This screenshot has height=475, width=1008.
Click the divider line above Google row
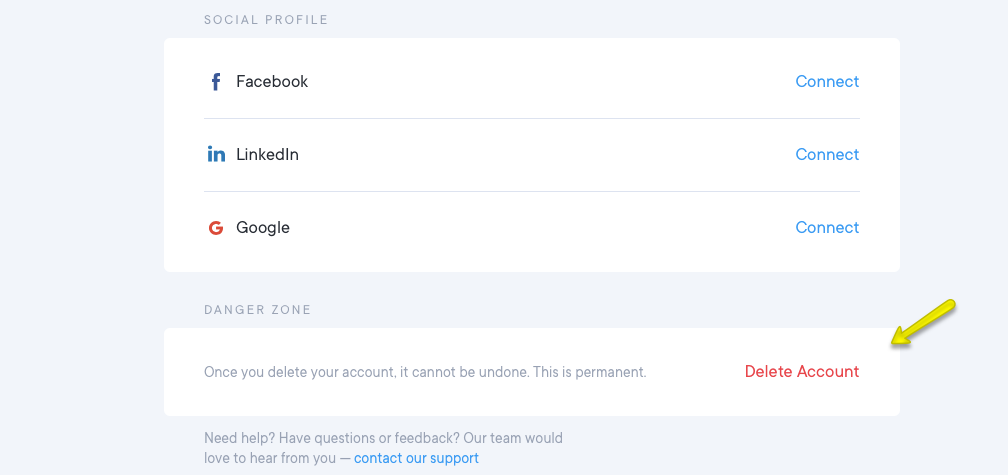click(x=532, y=192)
